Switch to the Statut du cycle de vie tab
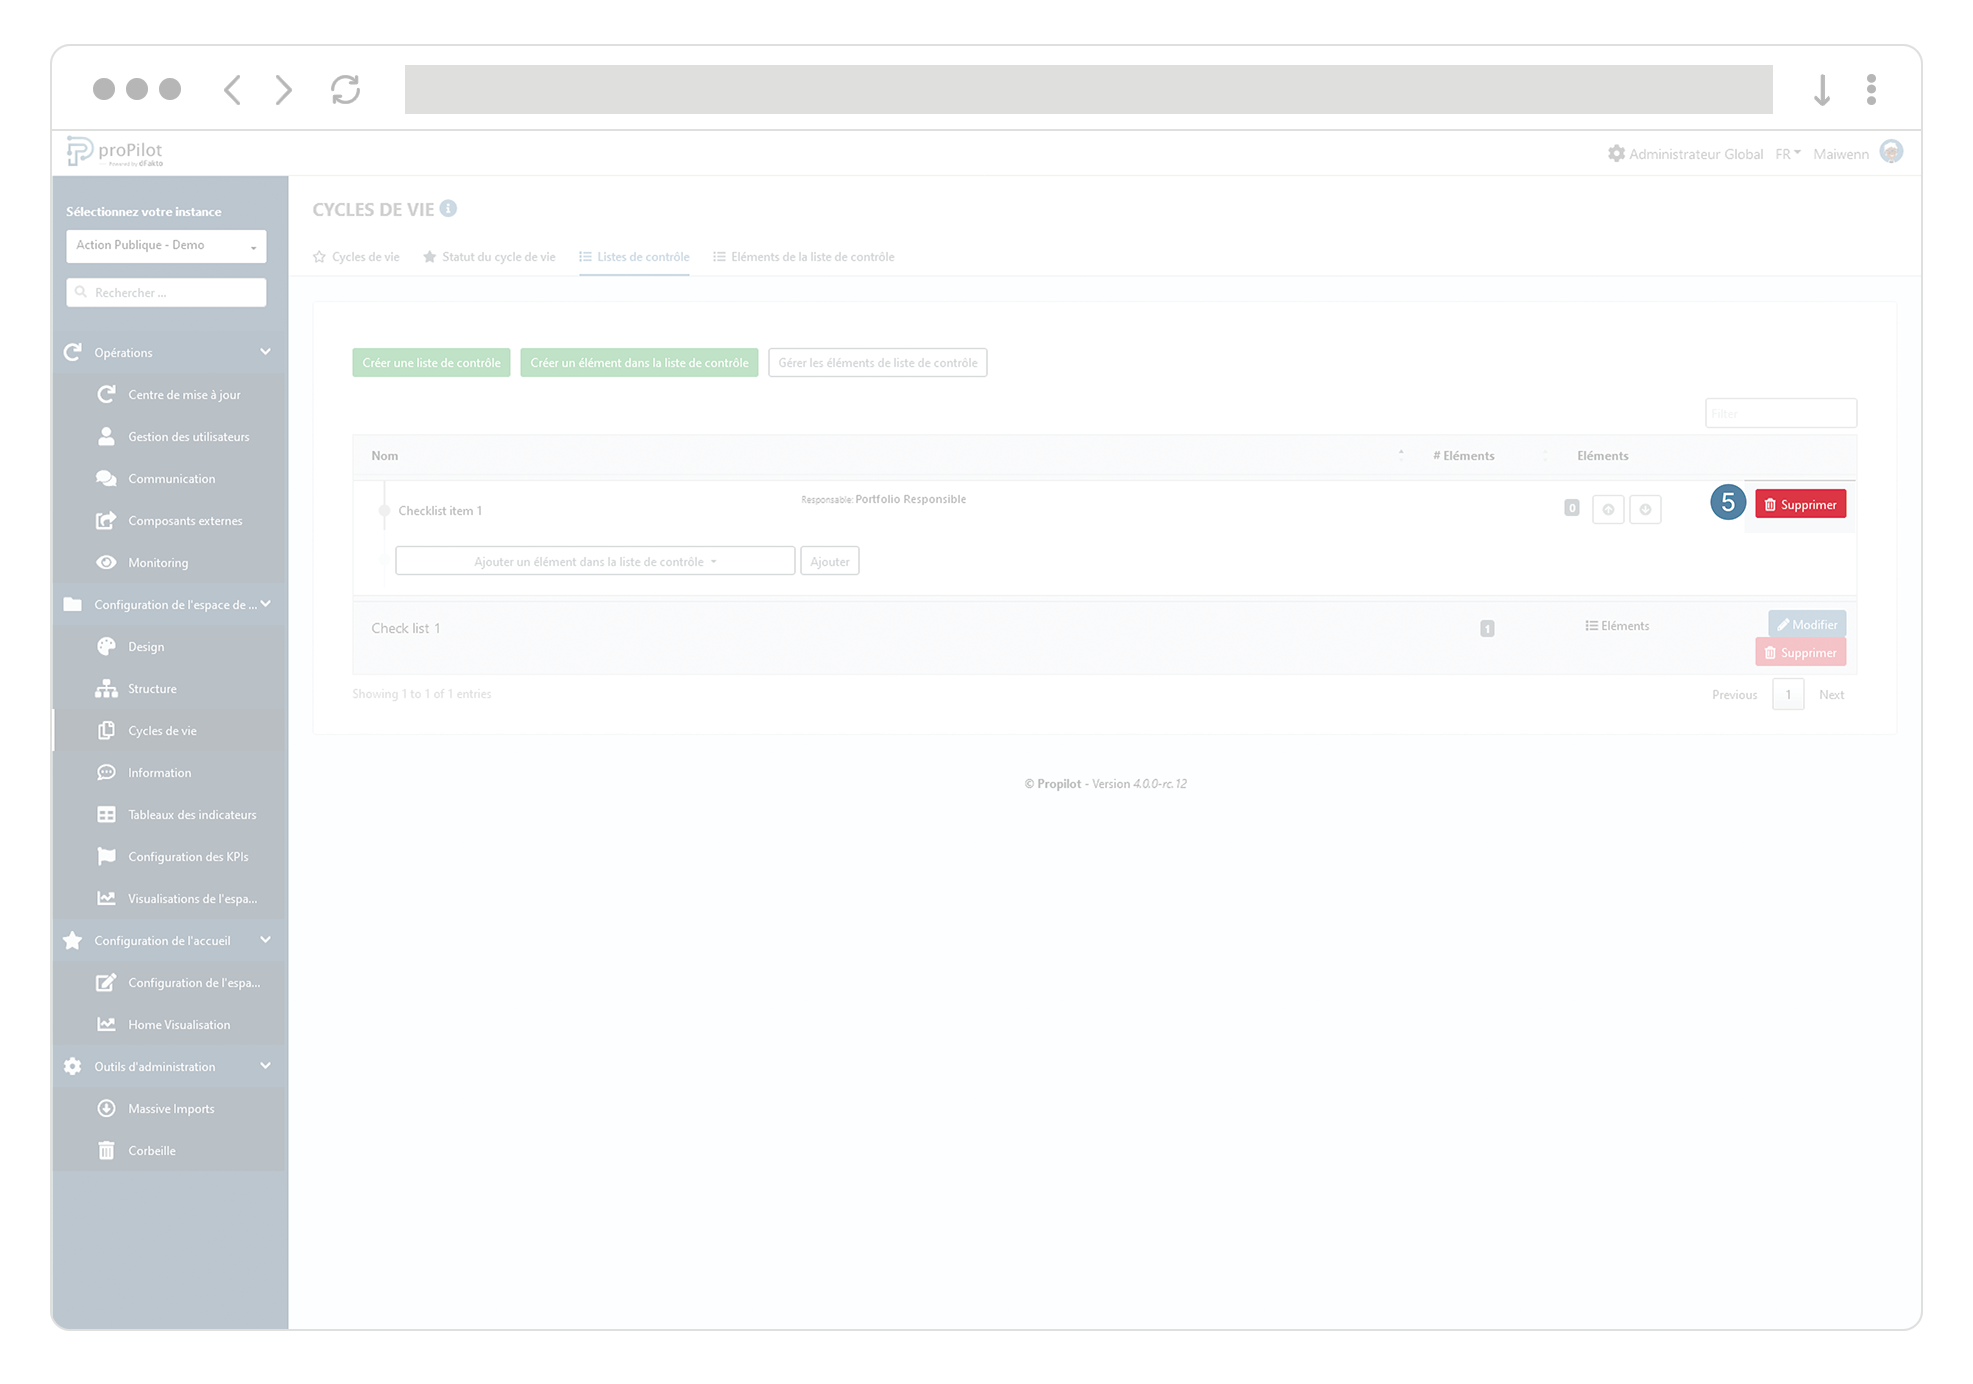 498,256
